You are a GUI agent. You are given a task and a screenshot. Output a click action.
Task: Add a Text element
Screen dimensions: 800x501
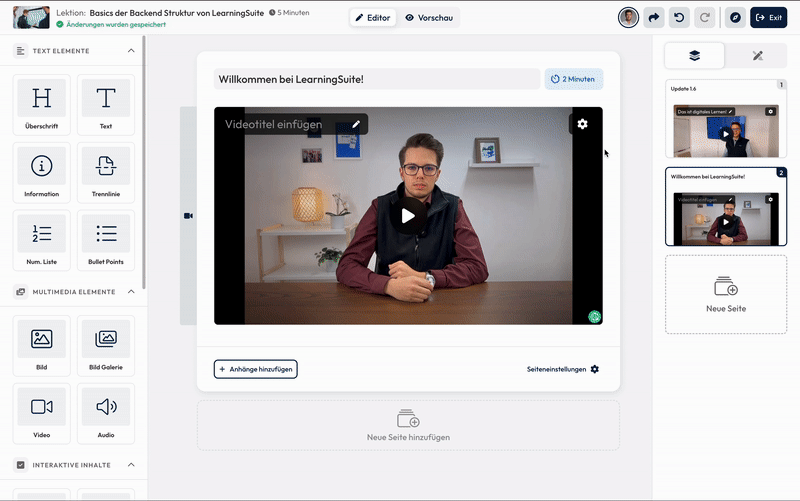pos(106,105)
